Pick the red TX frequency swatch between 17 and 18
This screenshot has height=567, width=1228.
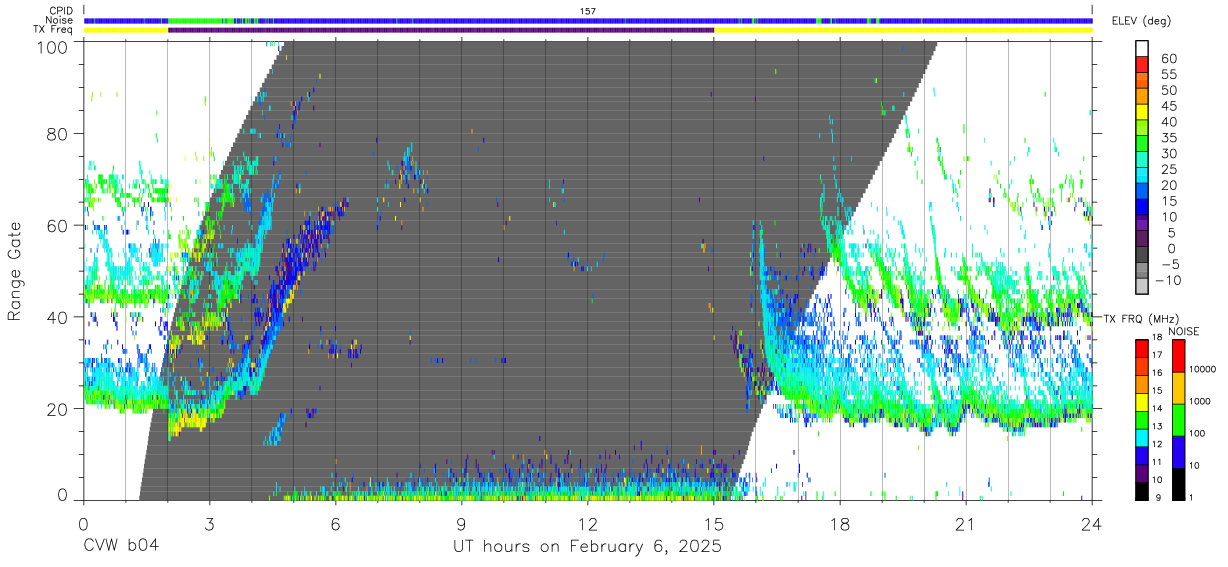click(1142, 348)
